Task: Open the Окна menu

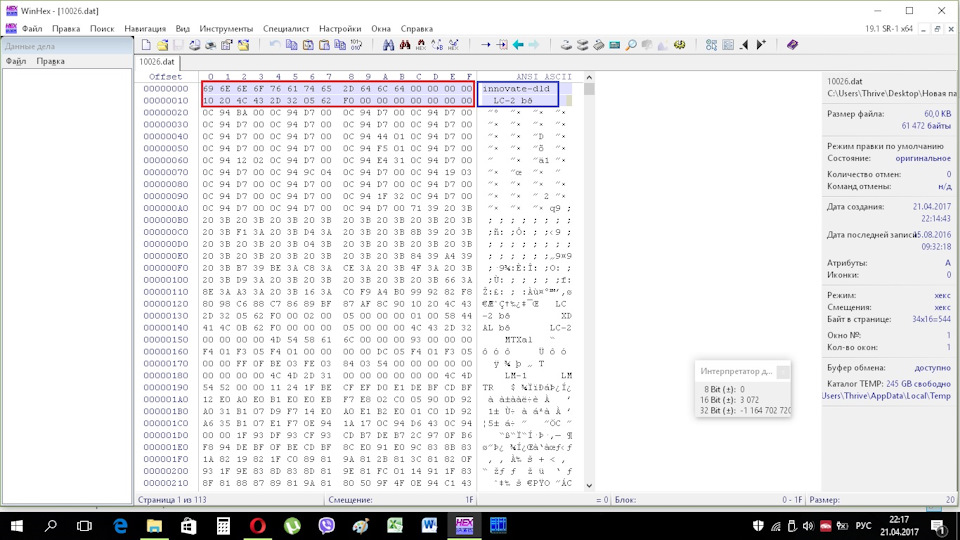Action: point(381,29)
